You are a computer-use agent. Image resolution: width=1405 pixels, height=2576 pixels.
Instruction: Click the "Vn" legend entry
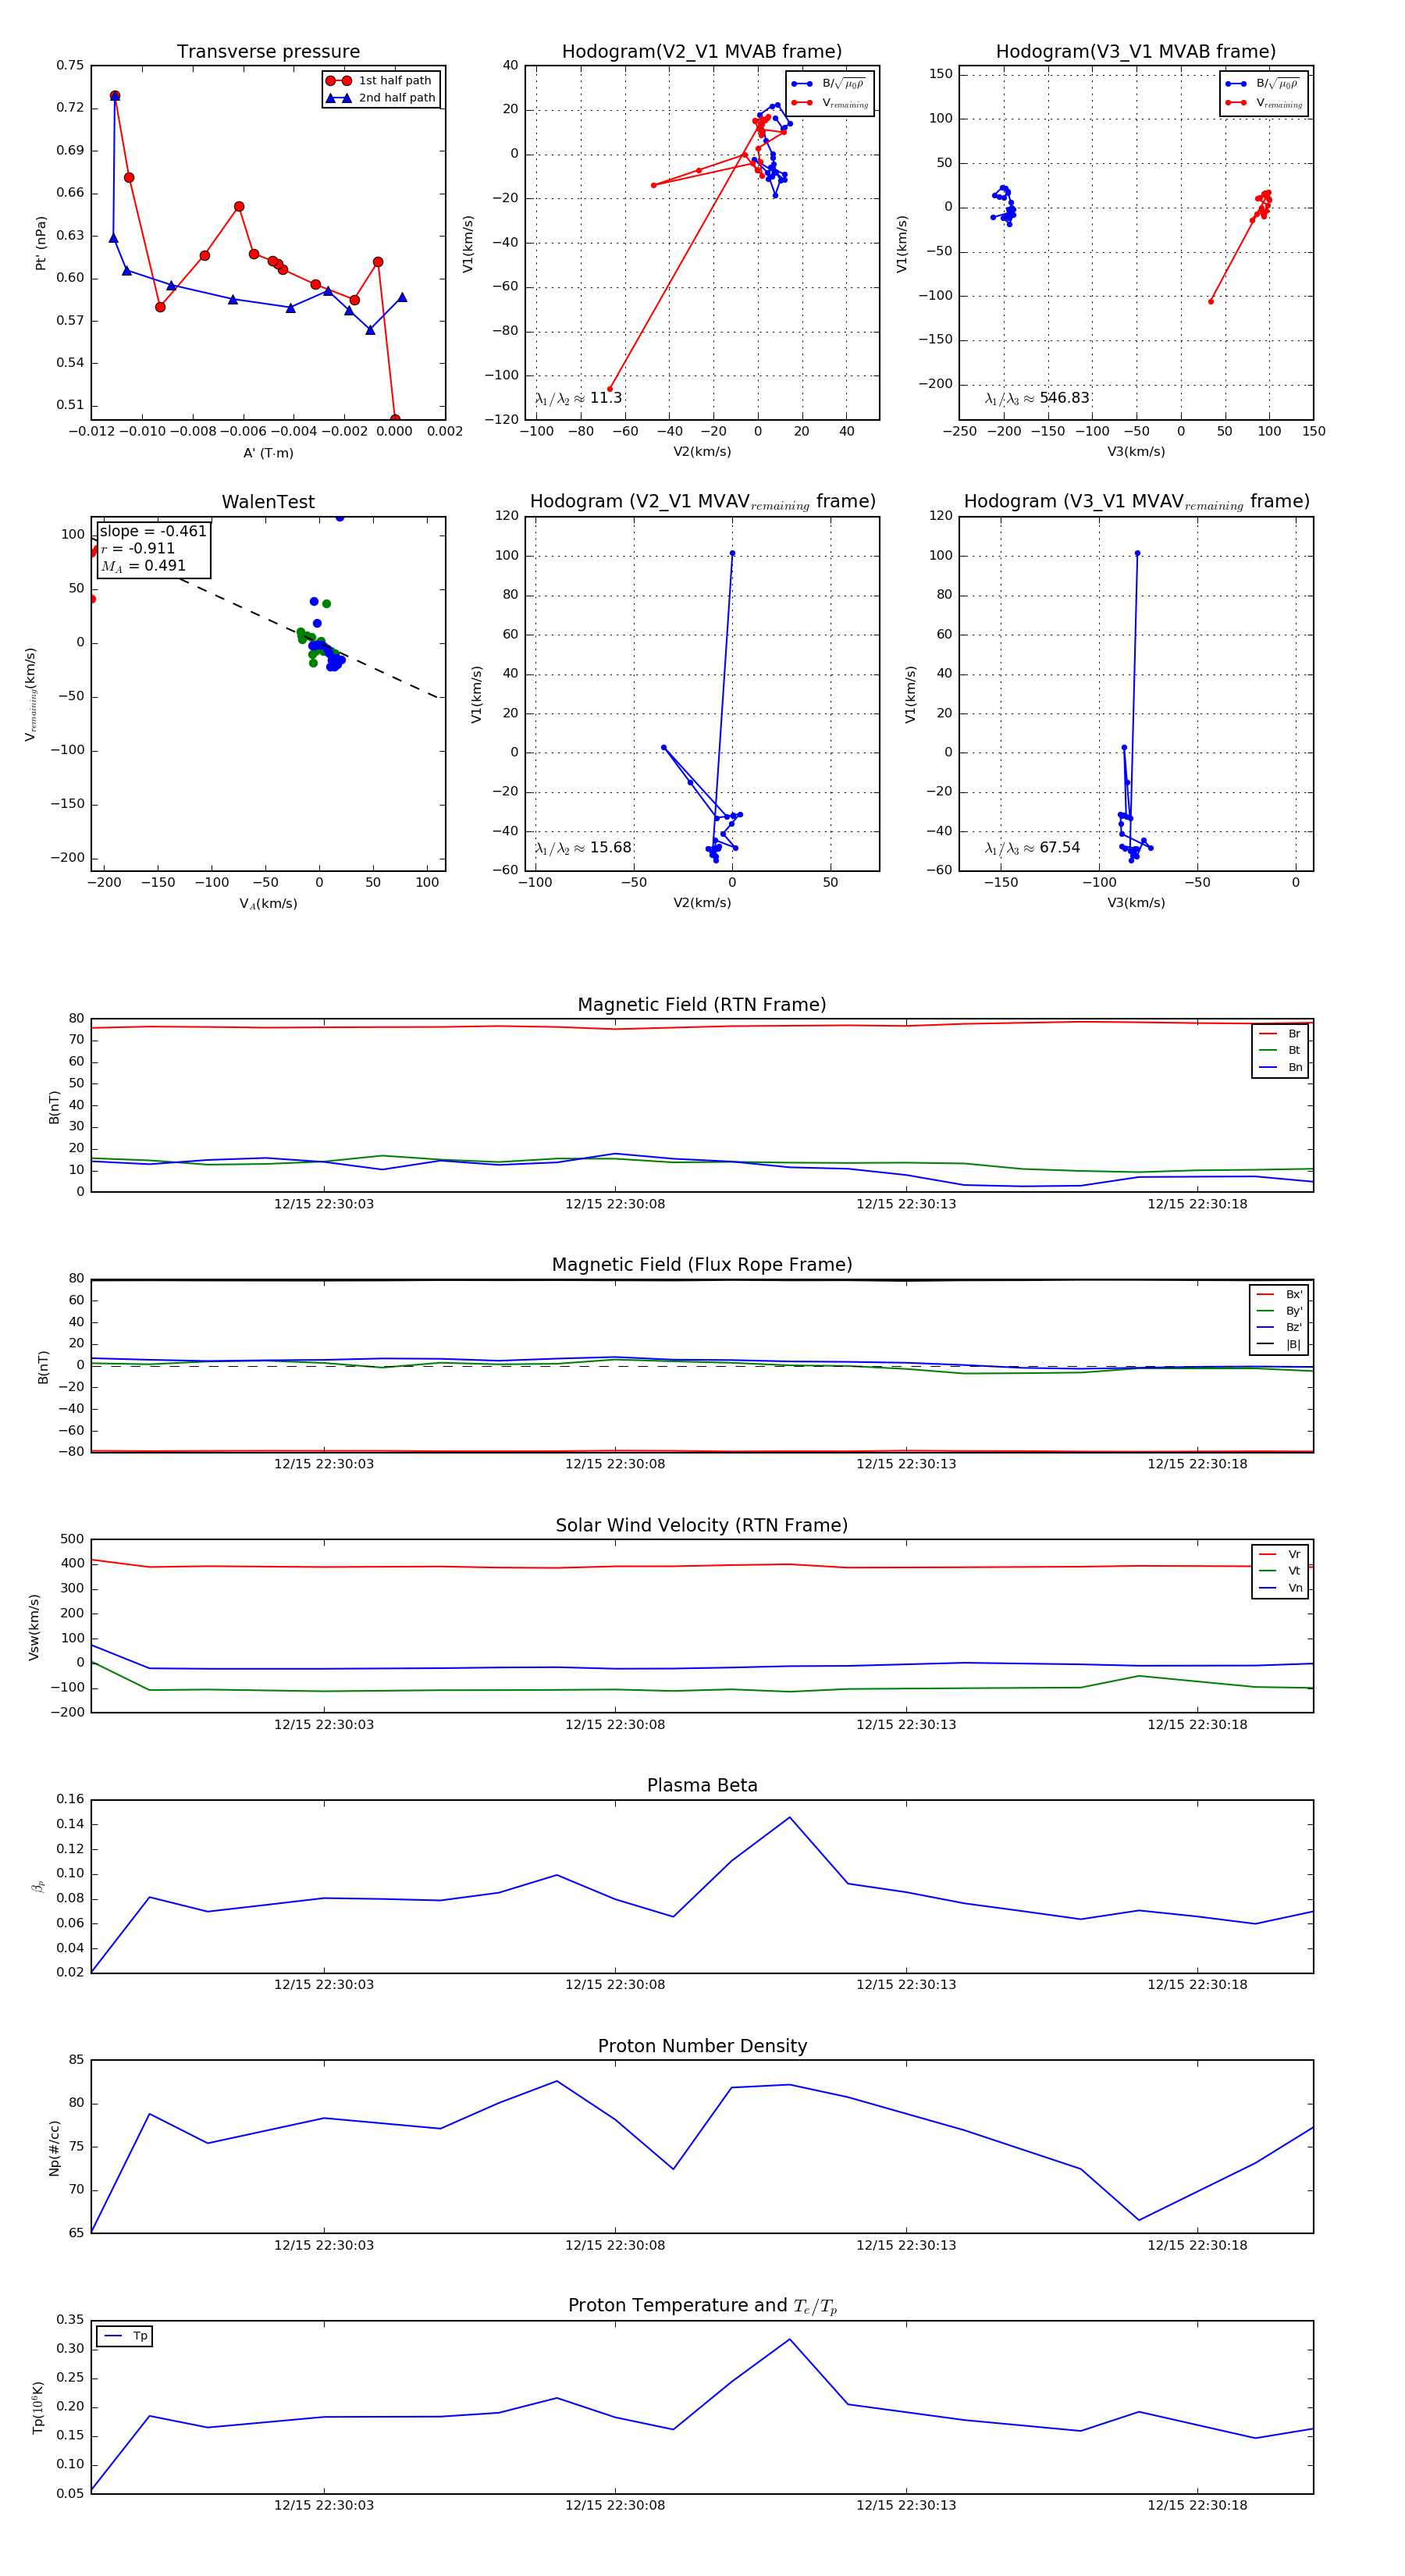pos(1281,1588)
